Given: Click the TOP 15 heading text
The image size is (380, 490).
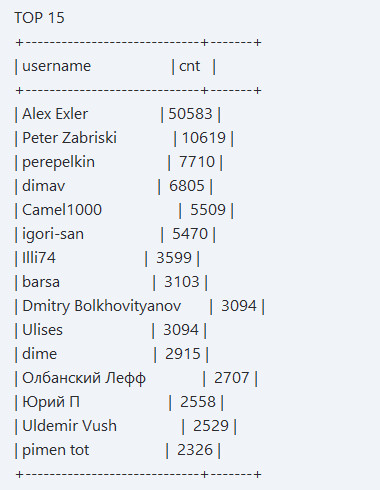Looking at the screenshot, I should click(39, 18).
